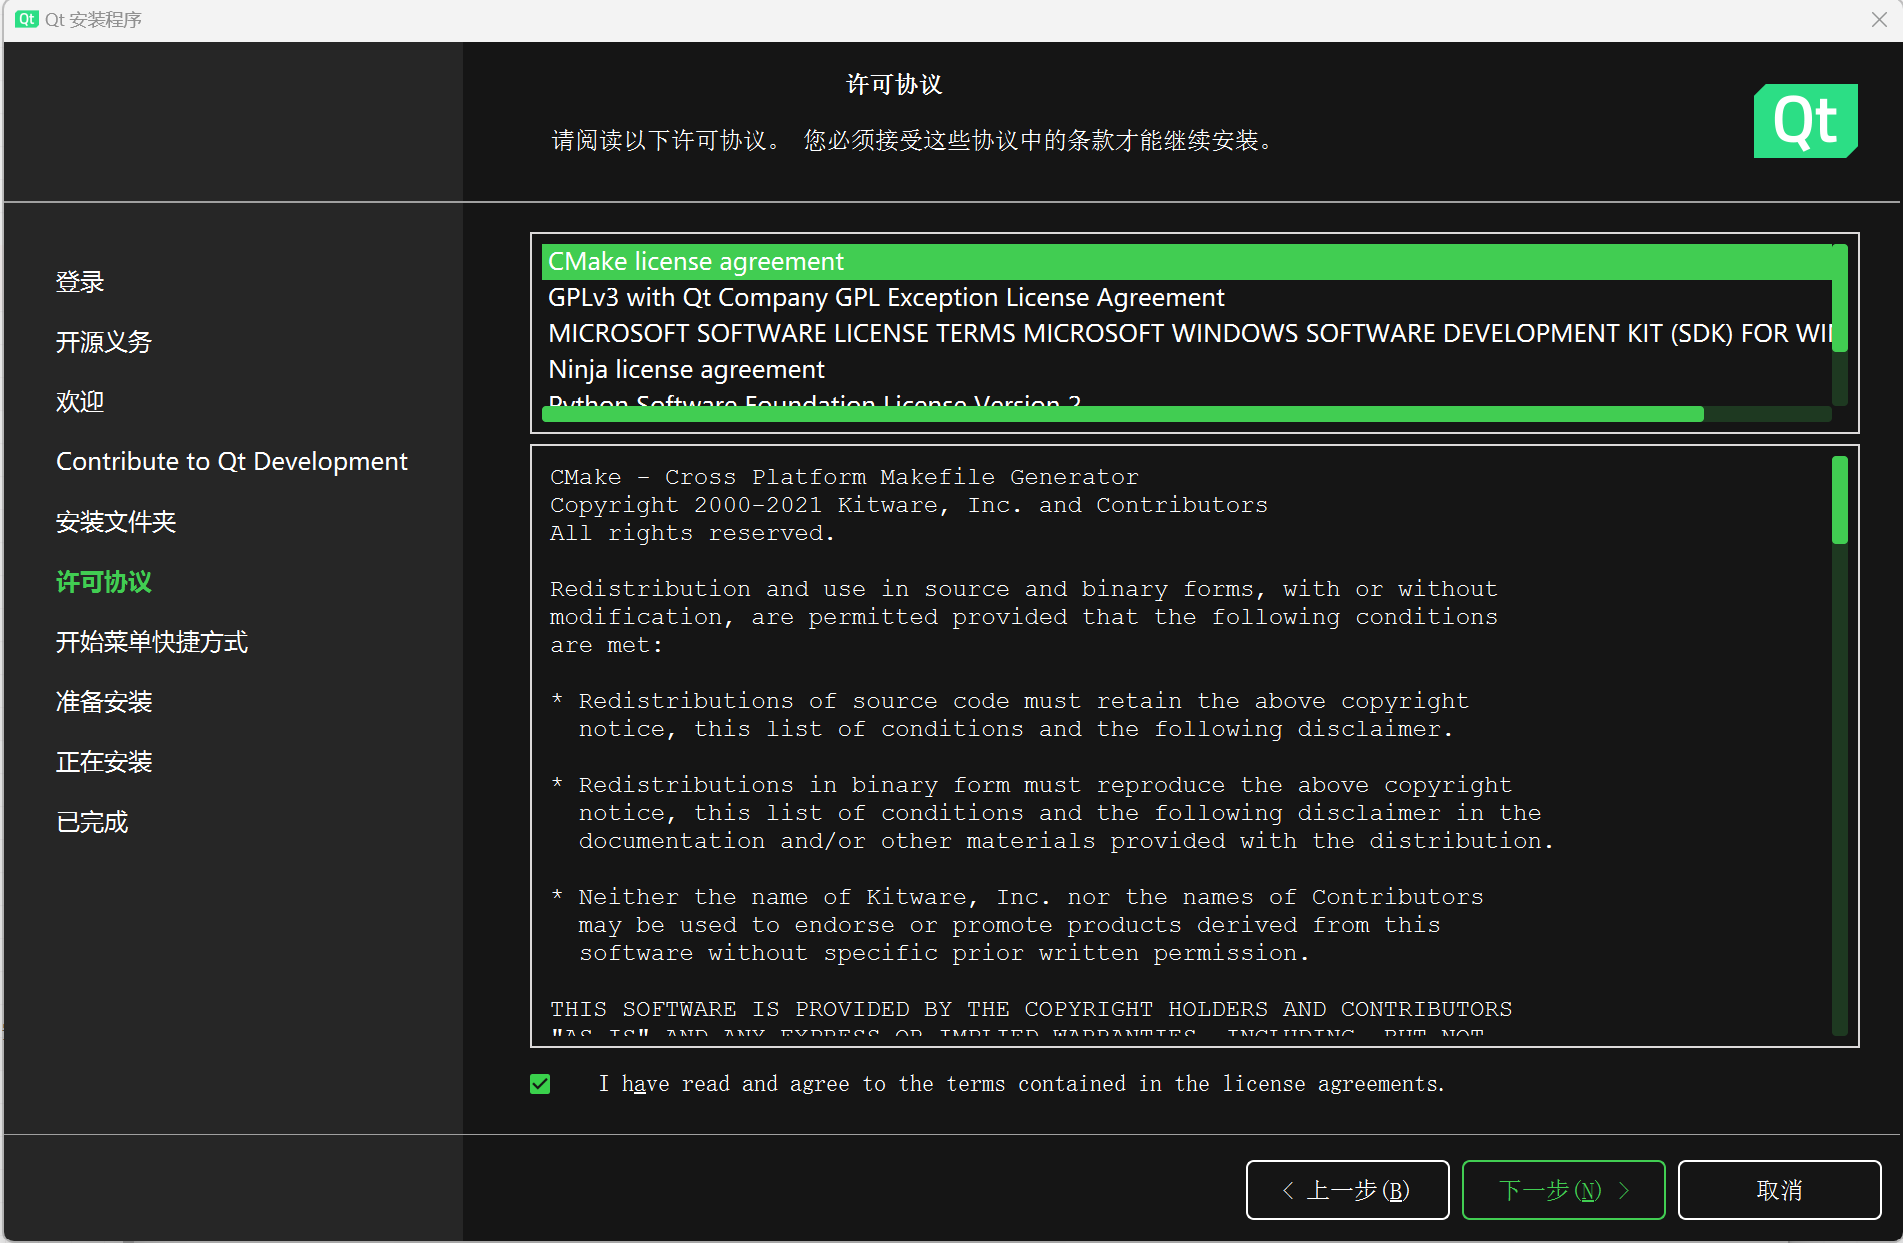Click the 已完成 step in sidebar
1903x1243 pixels.
(x=92, y=822)
